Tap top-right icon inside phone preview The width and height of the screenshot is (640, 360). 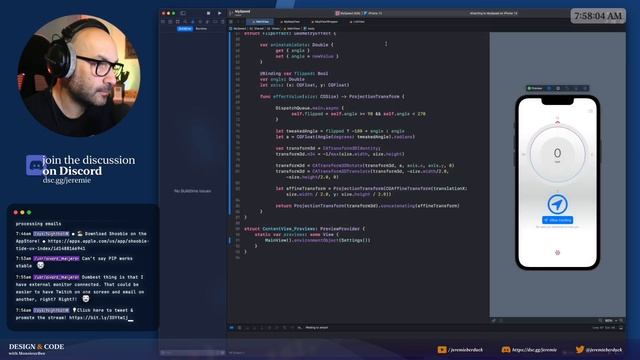590,111
